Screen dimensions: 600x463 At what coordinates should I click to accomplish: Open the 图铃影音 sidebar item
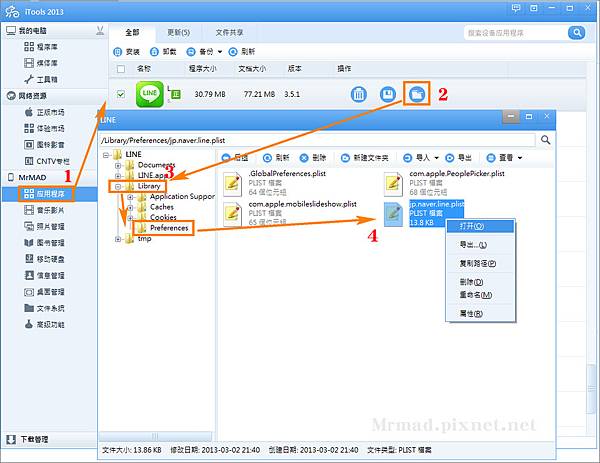44,145
